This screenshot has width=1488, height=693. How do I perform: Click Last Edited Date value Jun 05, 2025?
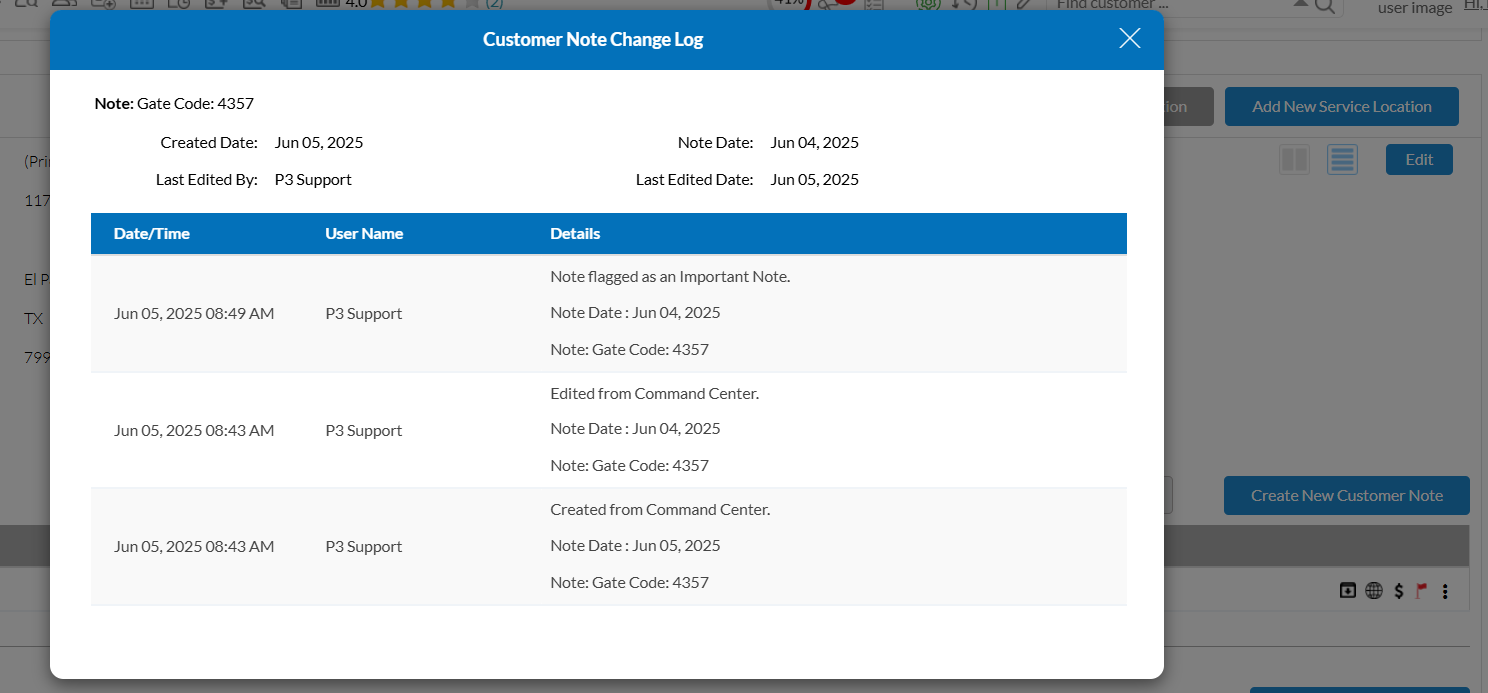point(814,180)
